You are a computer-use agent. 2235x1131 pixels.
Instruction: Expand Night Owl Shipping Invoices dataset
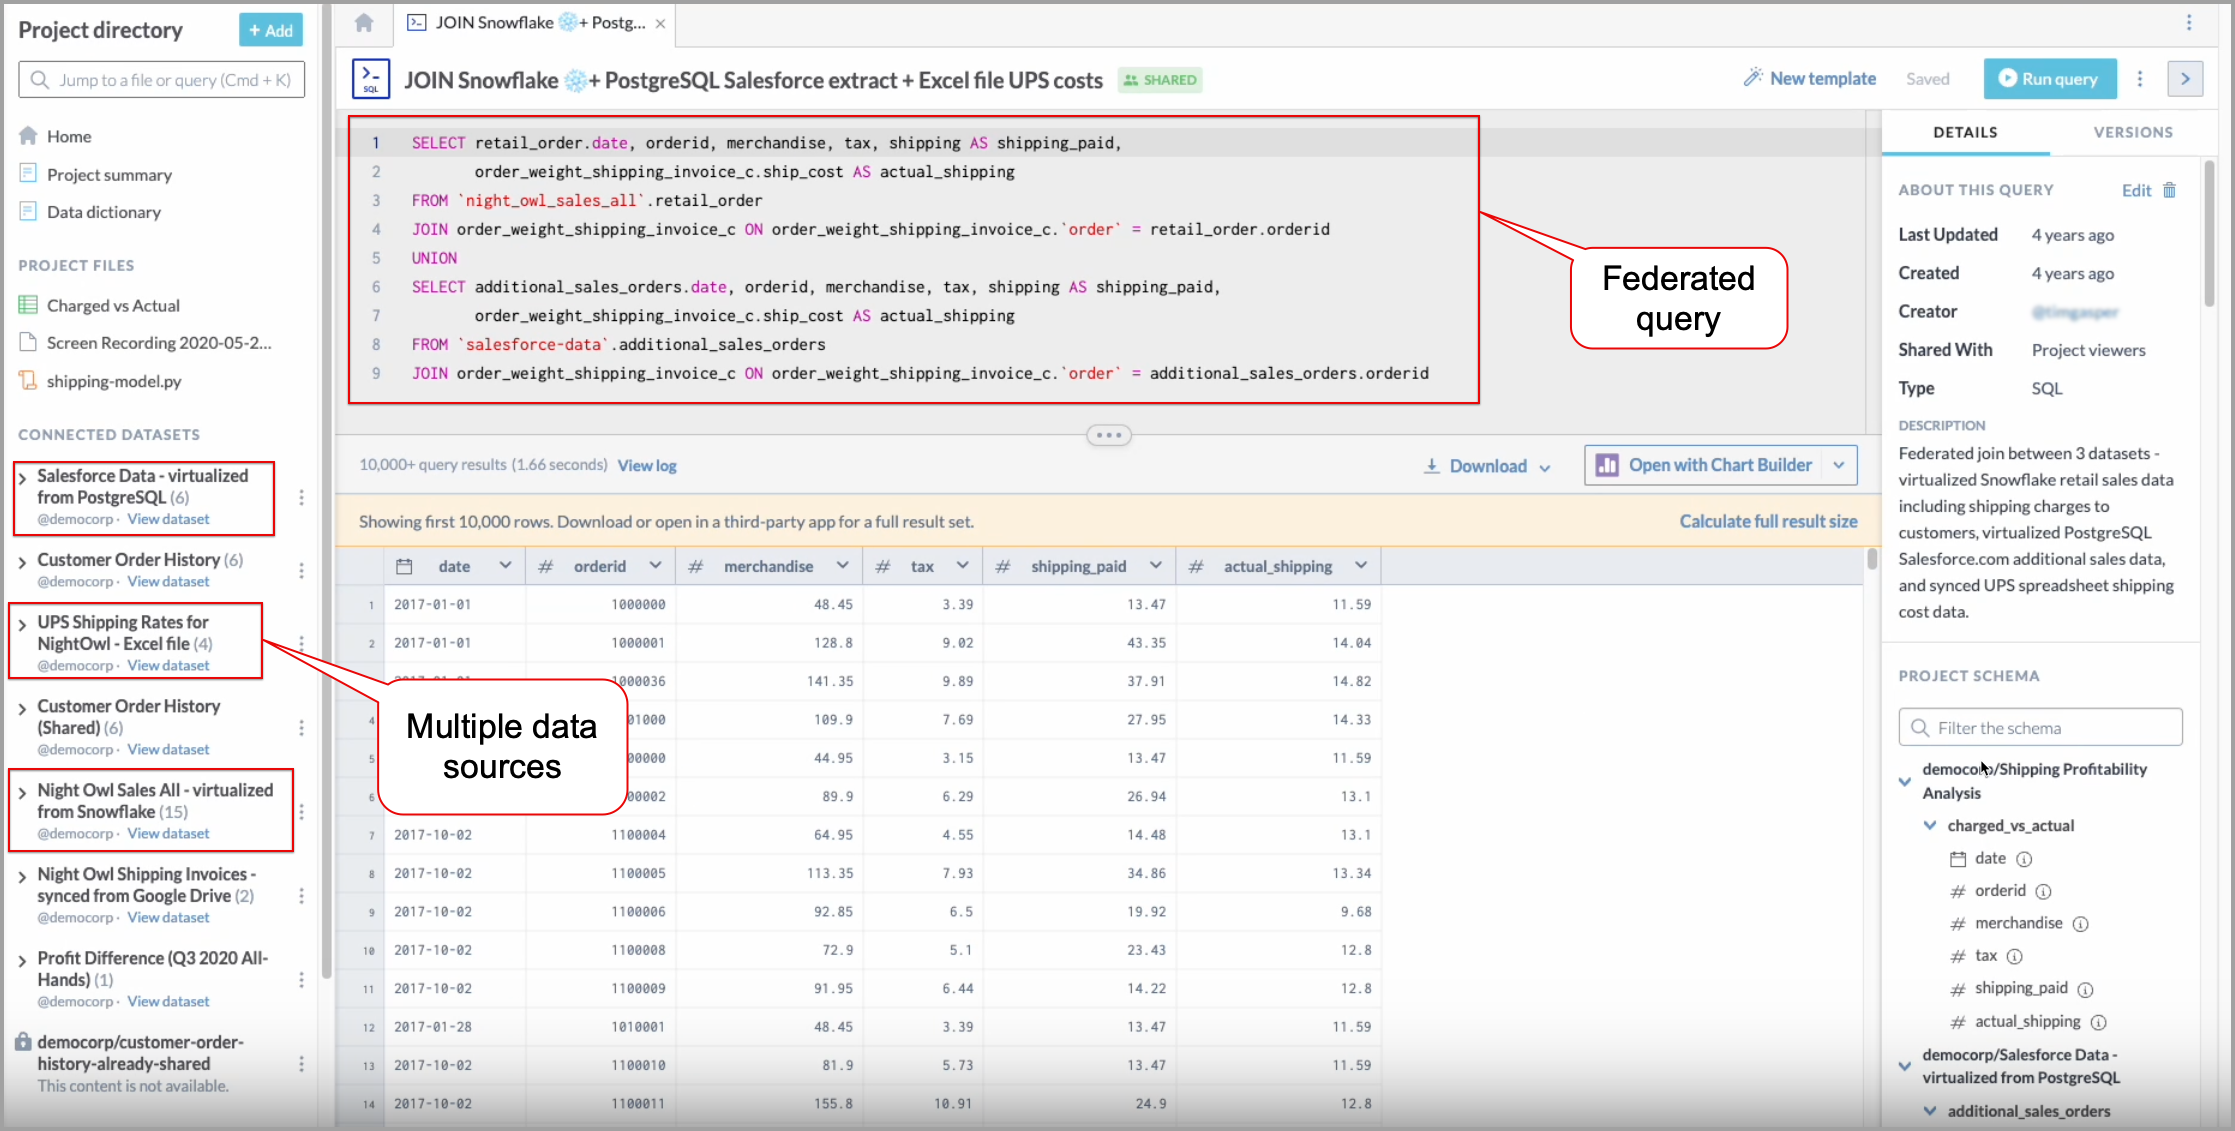click(22, 876)
